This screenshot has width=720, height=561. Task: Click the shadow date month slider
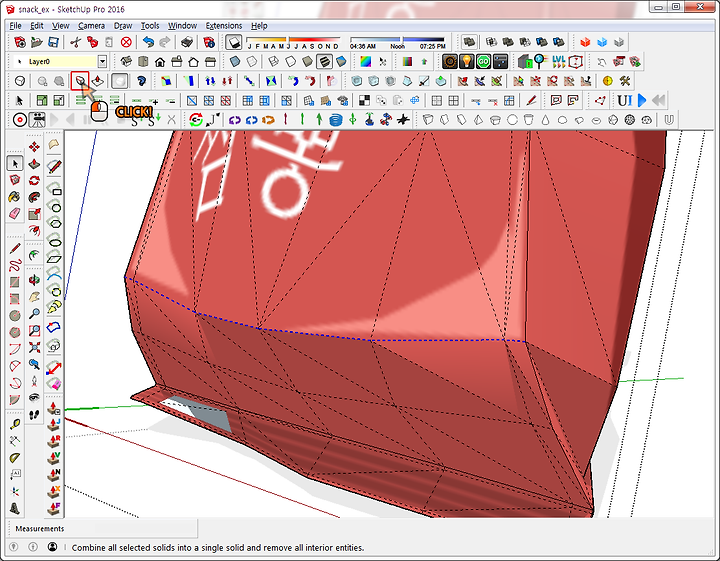[x=292, y=39]
